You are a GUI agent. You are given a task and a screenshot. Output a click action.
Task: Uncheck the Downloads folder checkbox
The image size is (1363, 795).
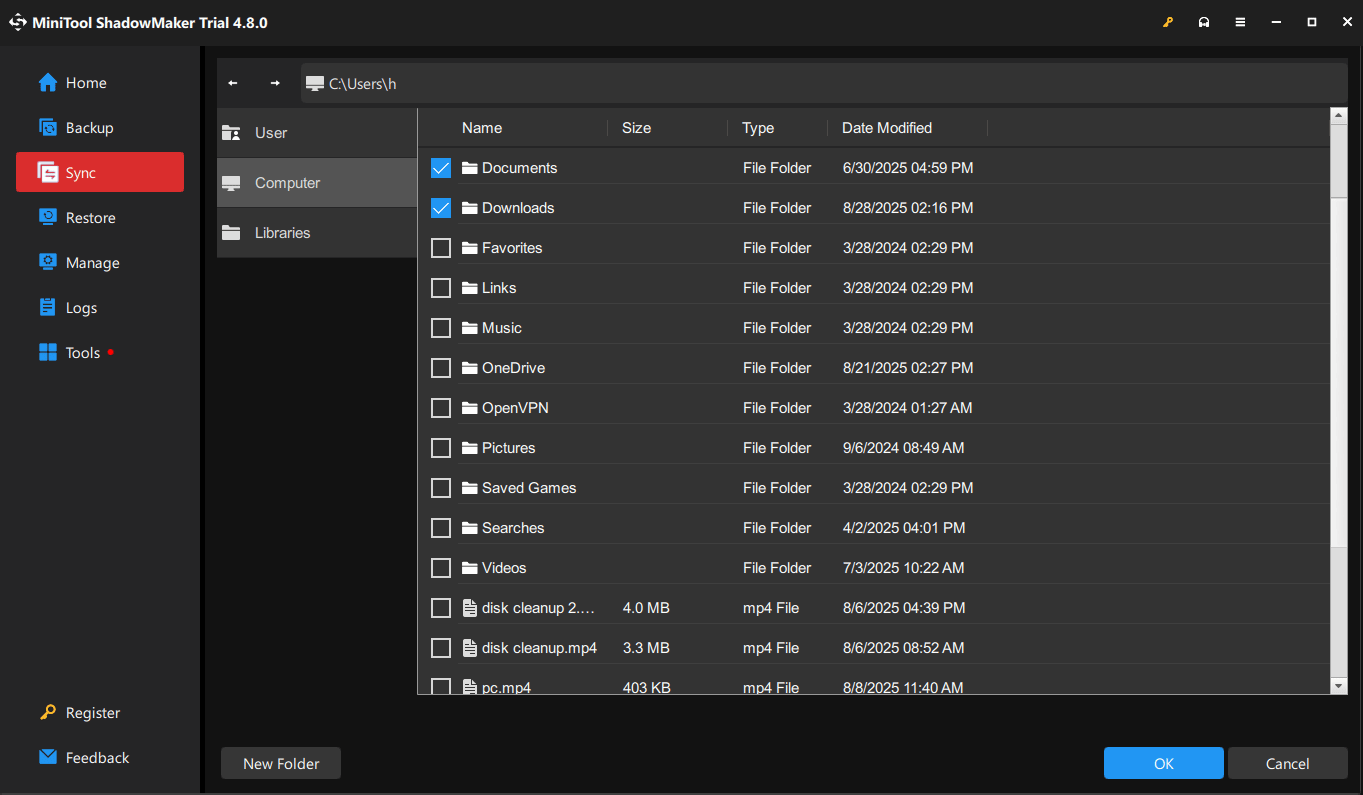pos(441,208)
